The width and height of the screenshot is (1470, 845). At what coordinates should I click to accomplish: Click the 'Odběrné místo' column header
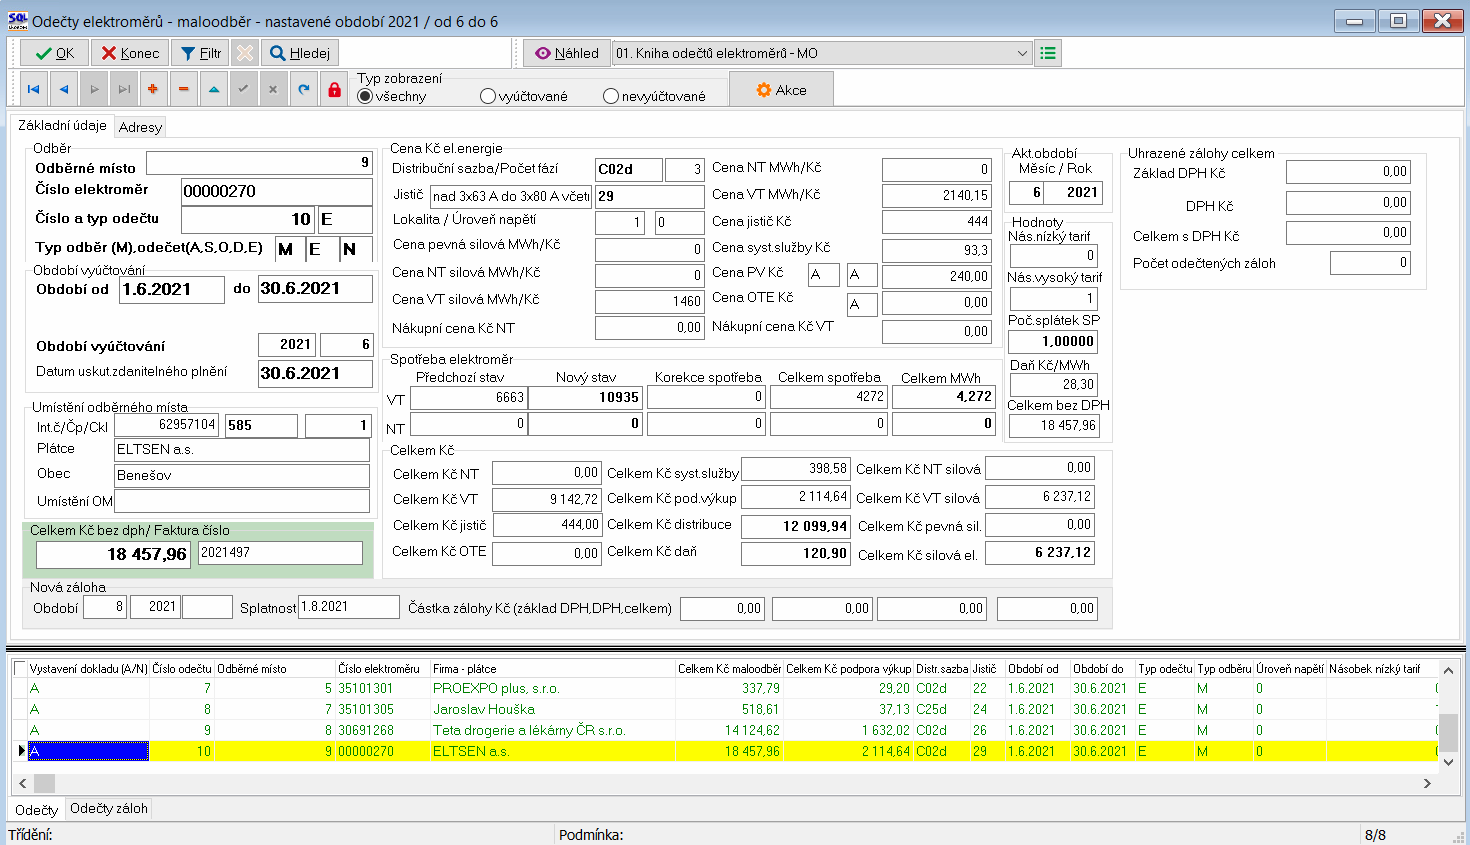pos(275,668)
